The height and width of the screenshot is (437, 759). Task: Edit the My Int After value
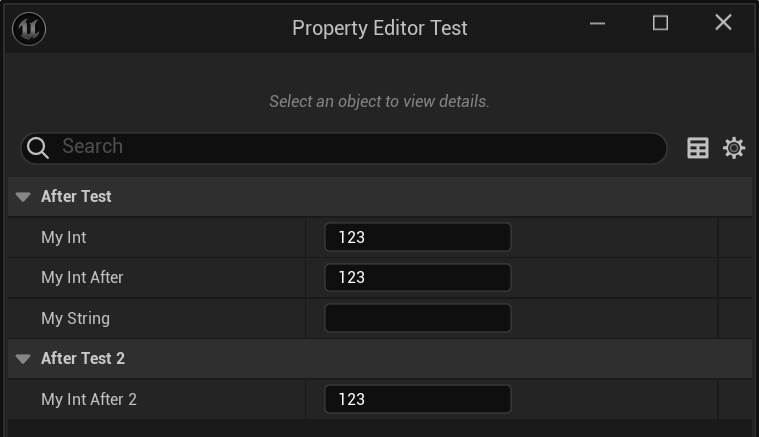click(417, 277)
